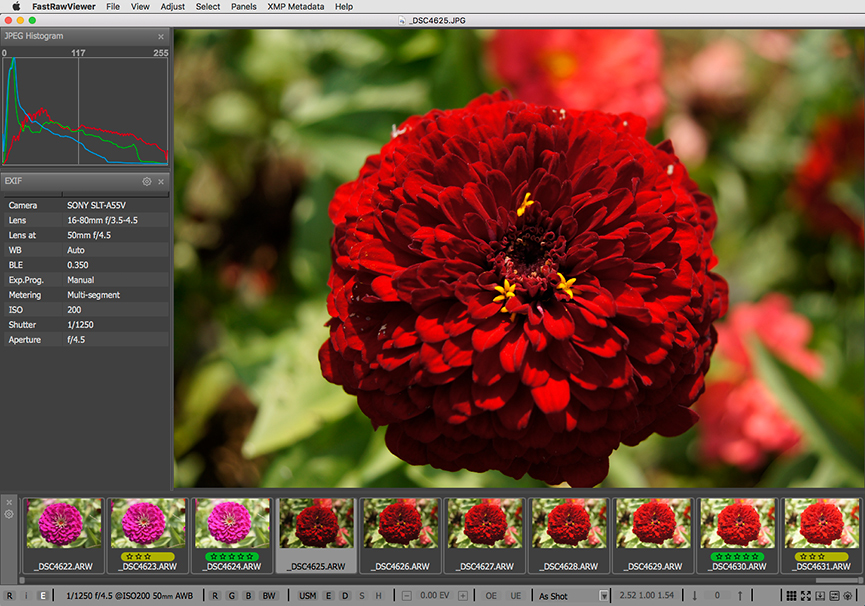Toggle BW black-and-white display mode

click(x=268, y=596)
